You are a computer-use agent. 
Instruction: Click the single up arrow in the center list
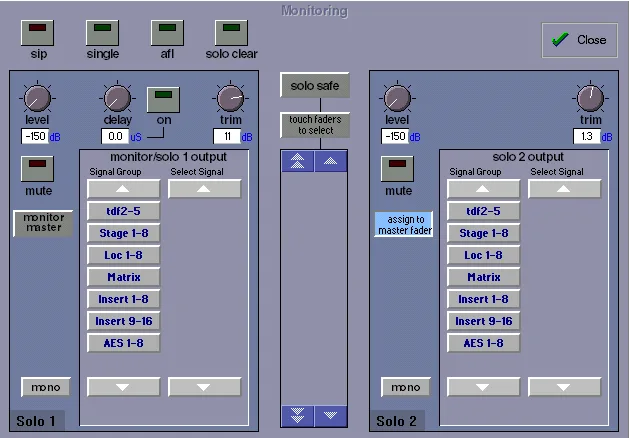[x=331, y=161]
